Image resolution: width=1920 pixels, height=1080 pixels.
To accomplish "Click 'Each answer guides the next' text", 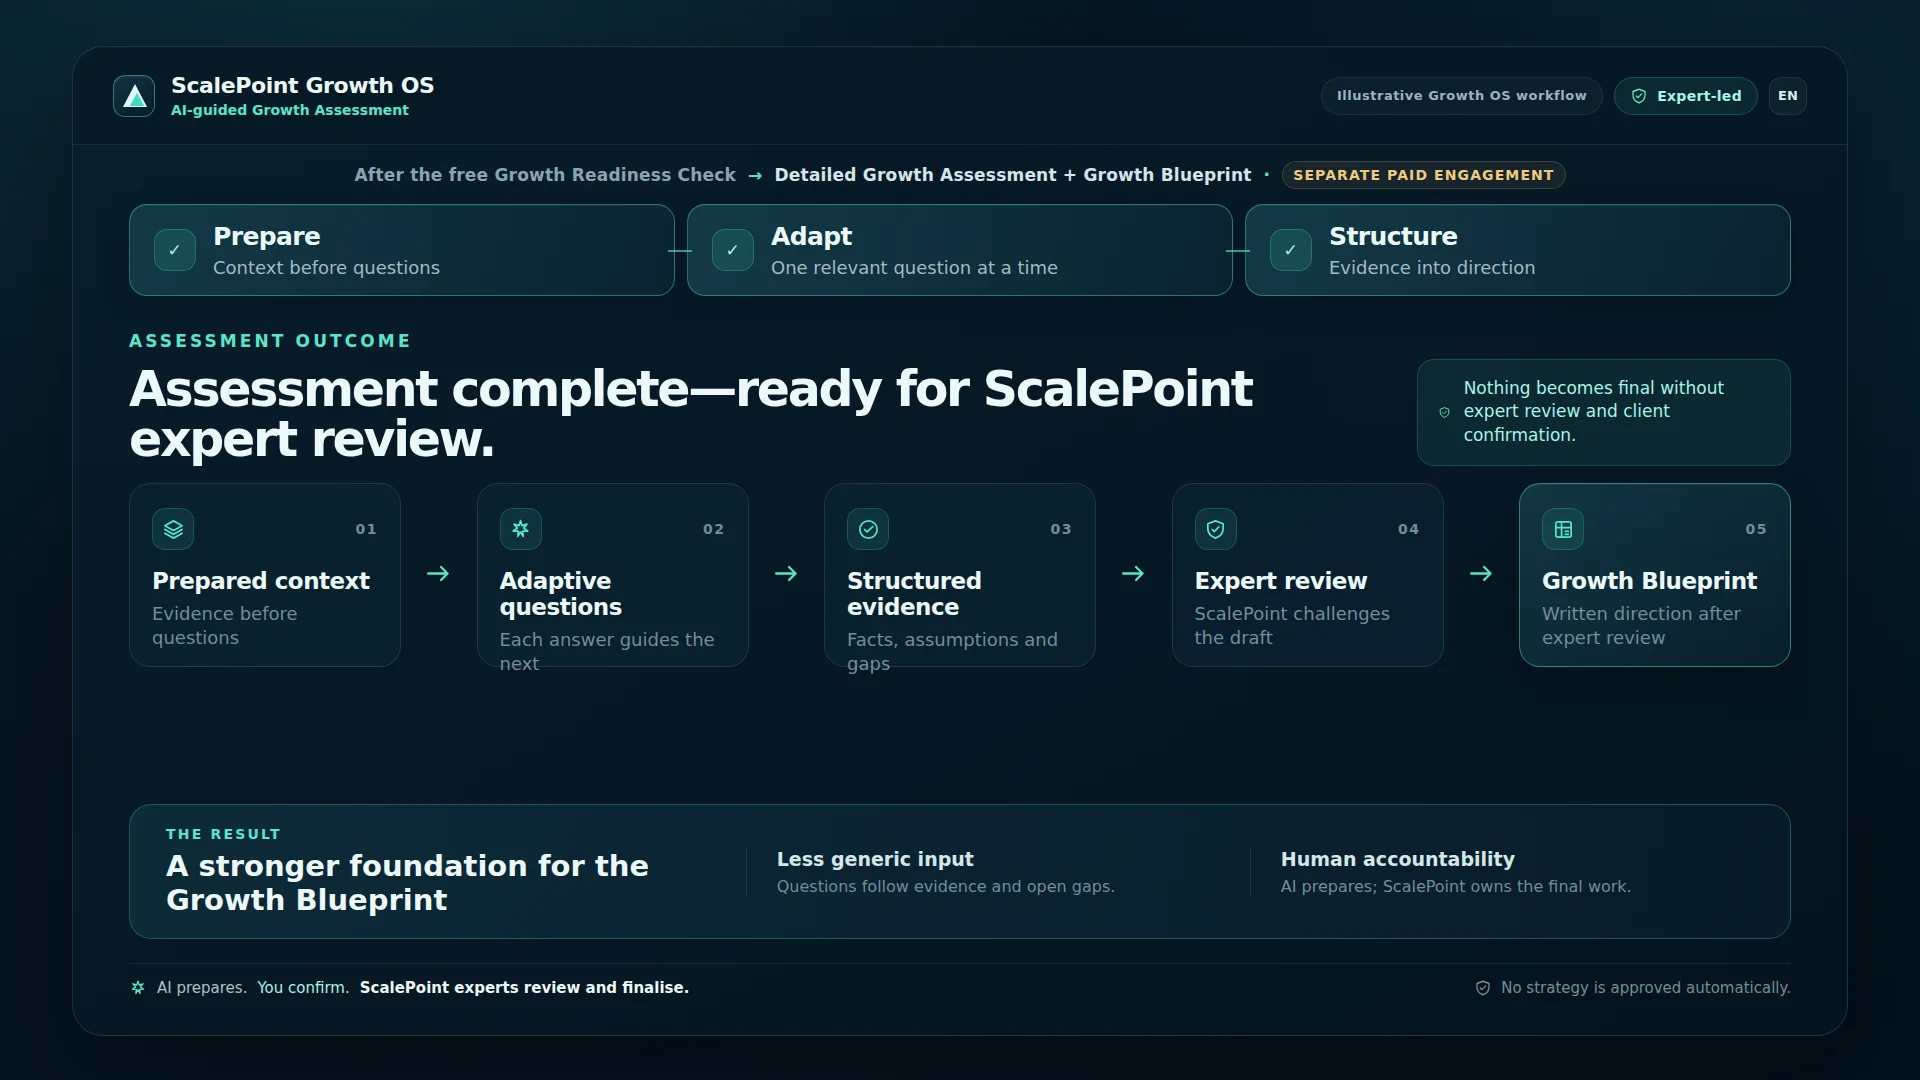I will [607, 651].
